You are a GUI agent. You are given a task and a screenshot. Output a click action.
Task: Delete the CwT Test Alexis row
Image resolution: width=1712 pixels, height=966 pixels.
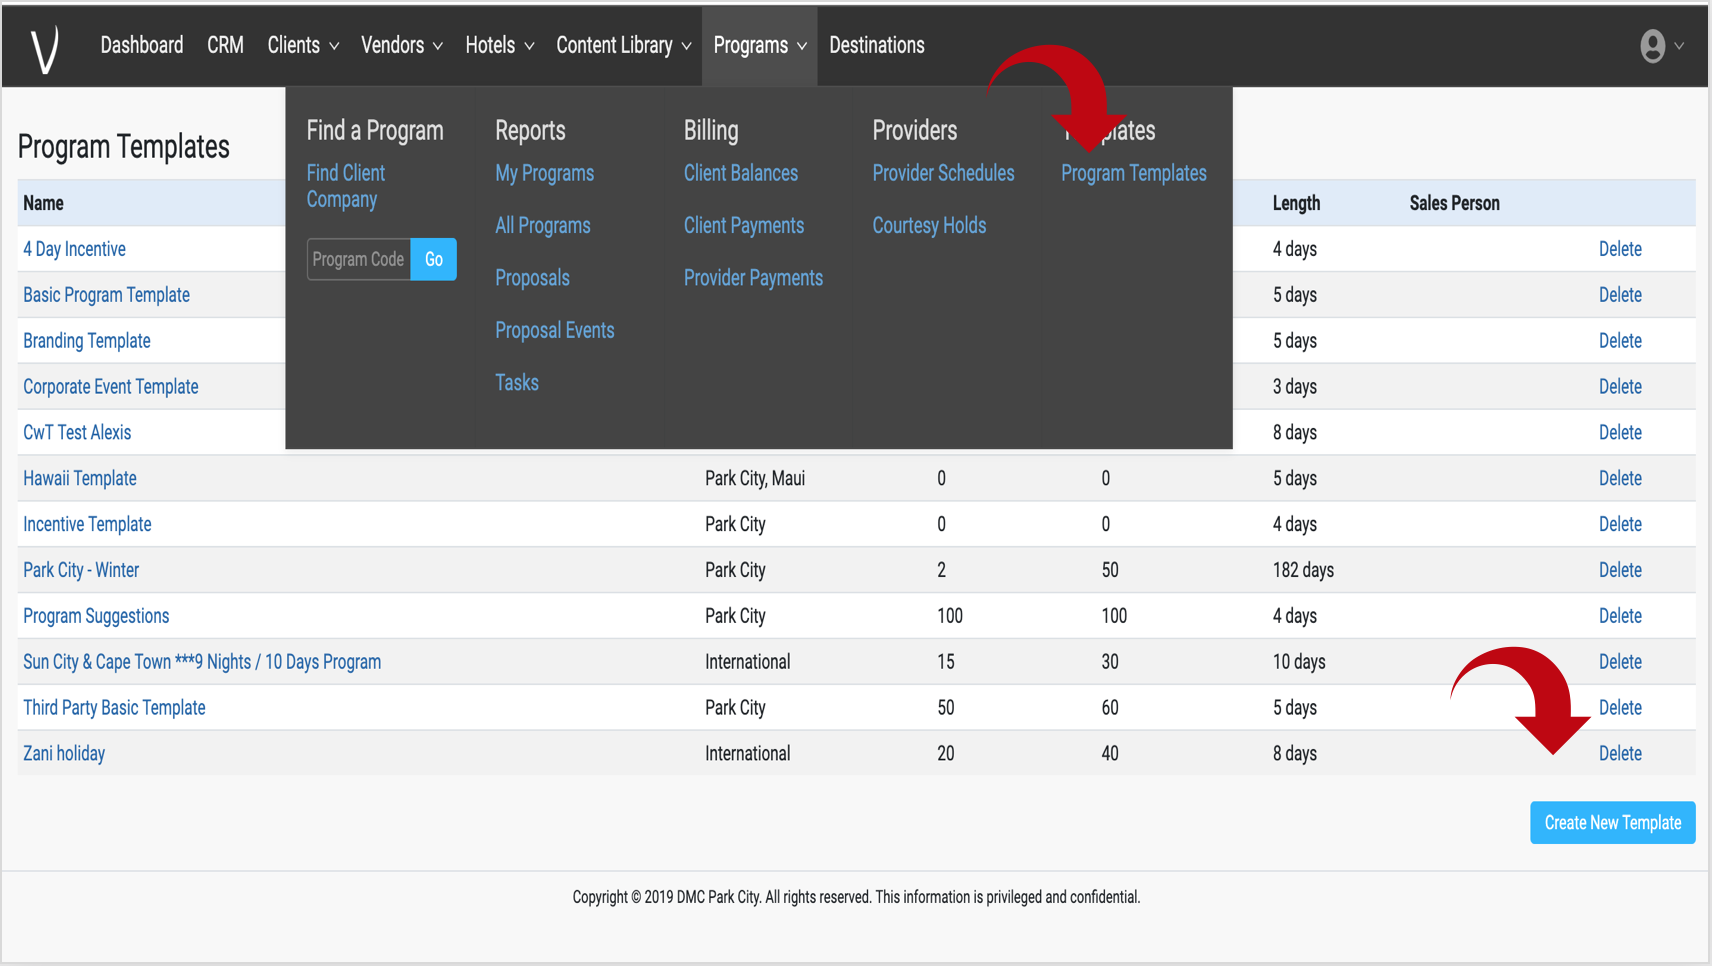(1620, 432)
